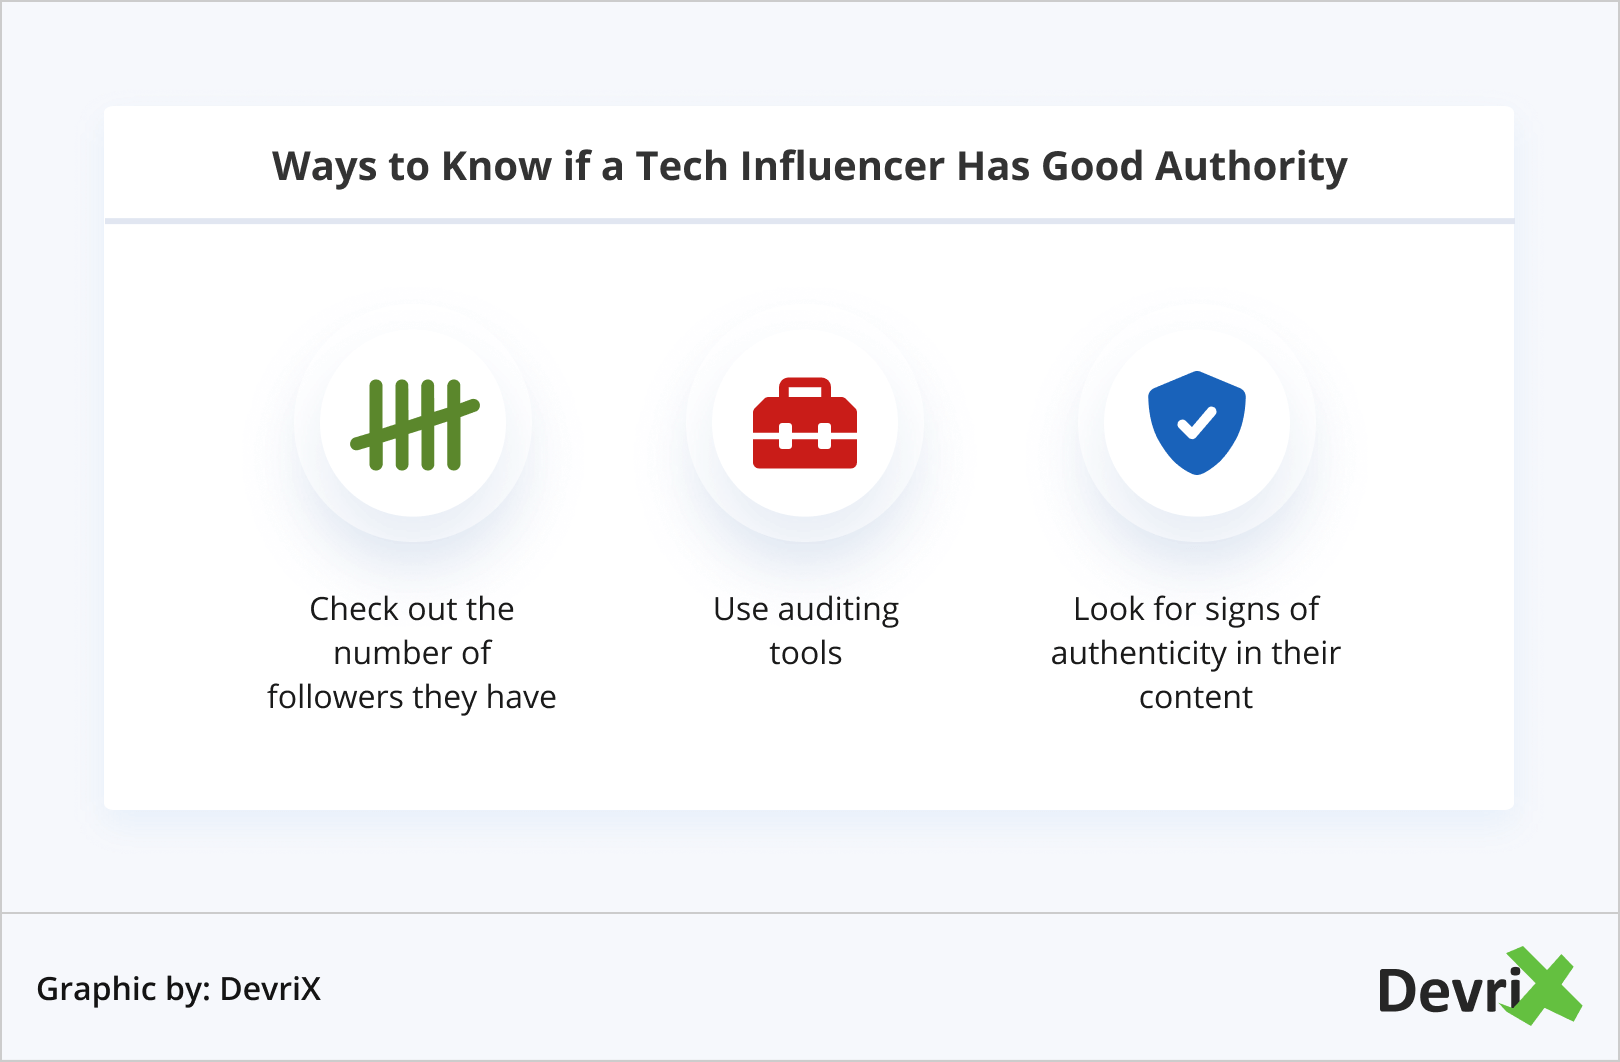
Task: Click the "authenticity in their" text line
Action: [x=1196, y=653]
